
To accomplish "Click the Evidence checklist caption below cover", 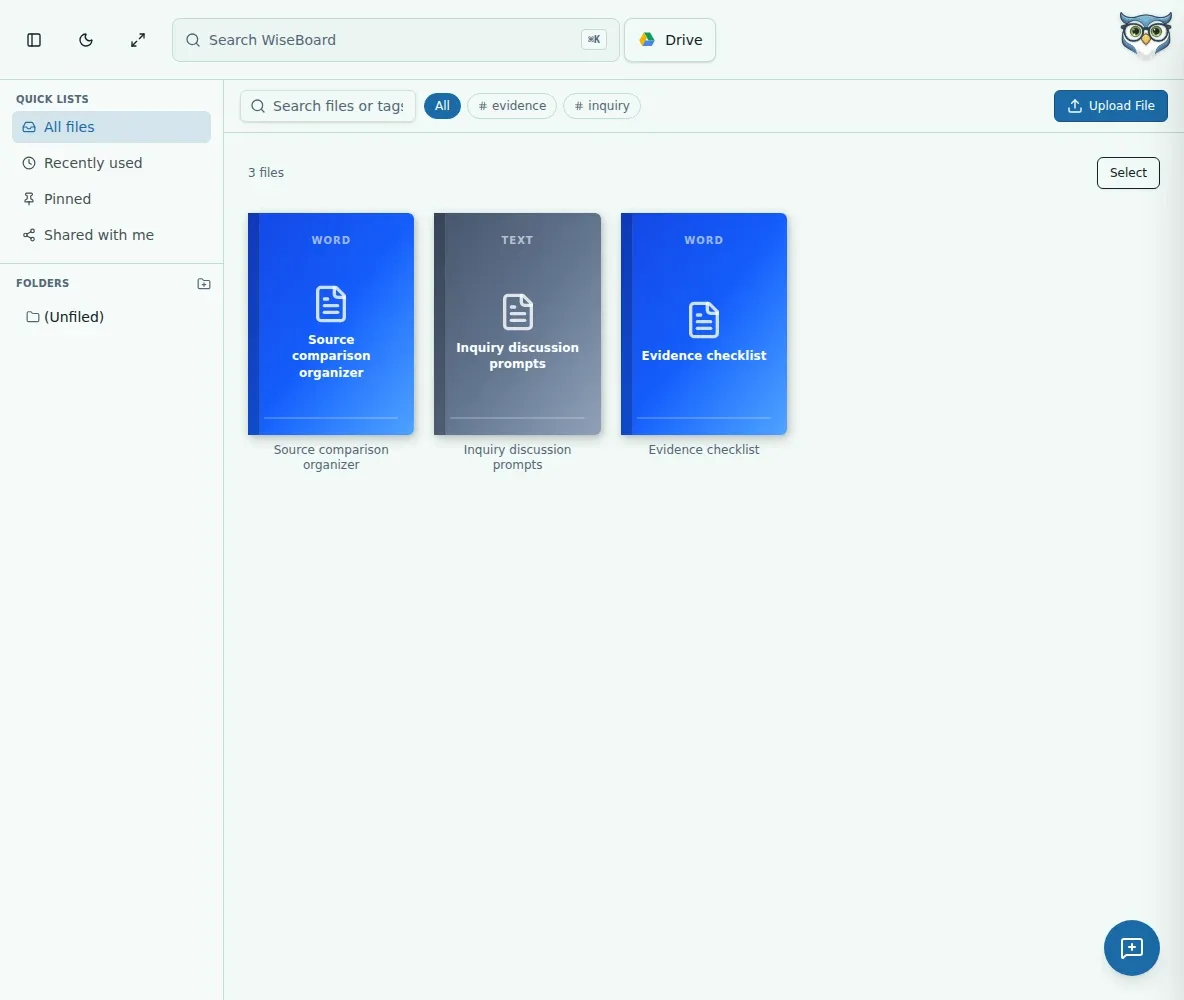I will click(704, 449).
